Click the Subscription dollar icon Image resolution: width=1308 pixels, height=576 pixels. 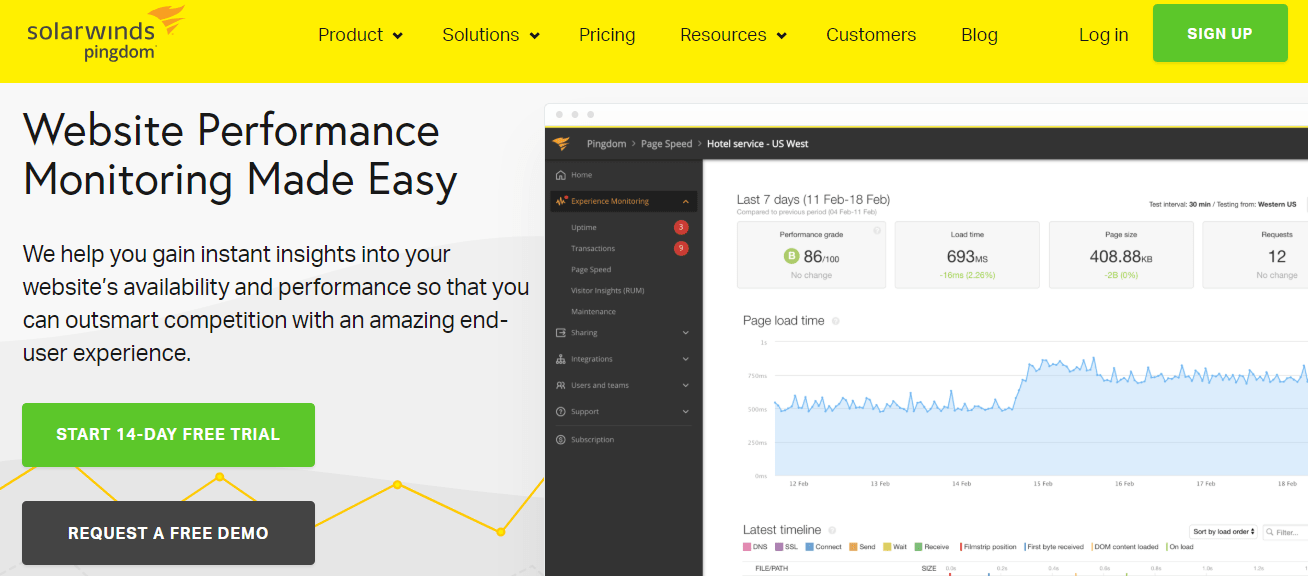[x=561, y=439]
